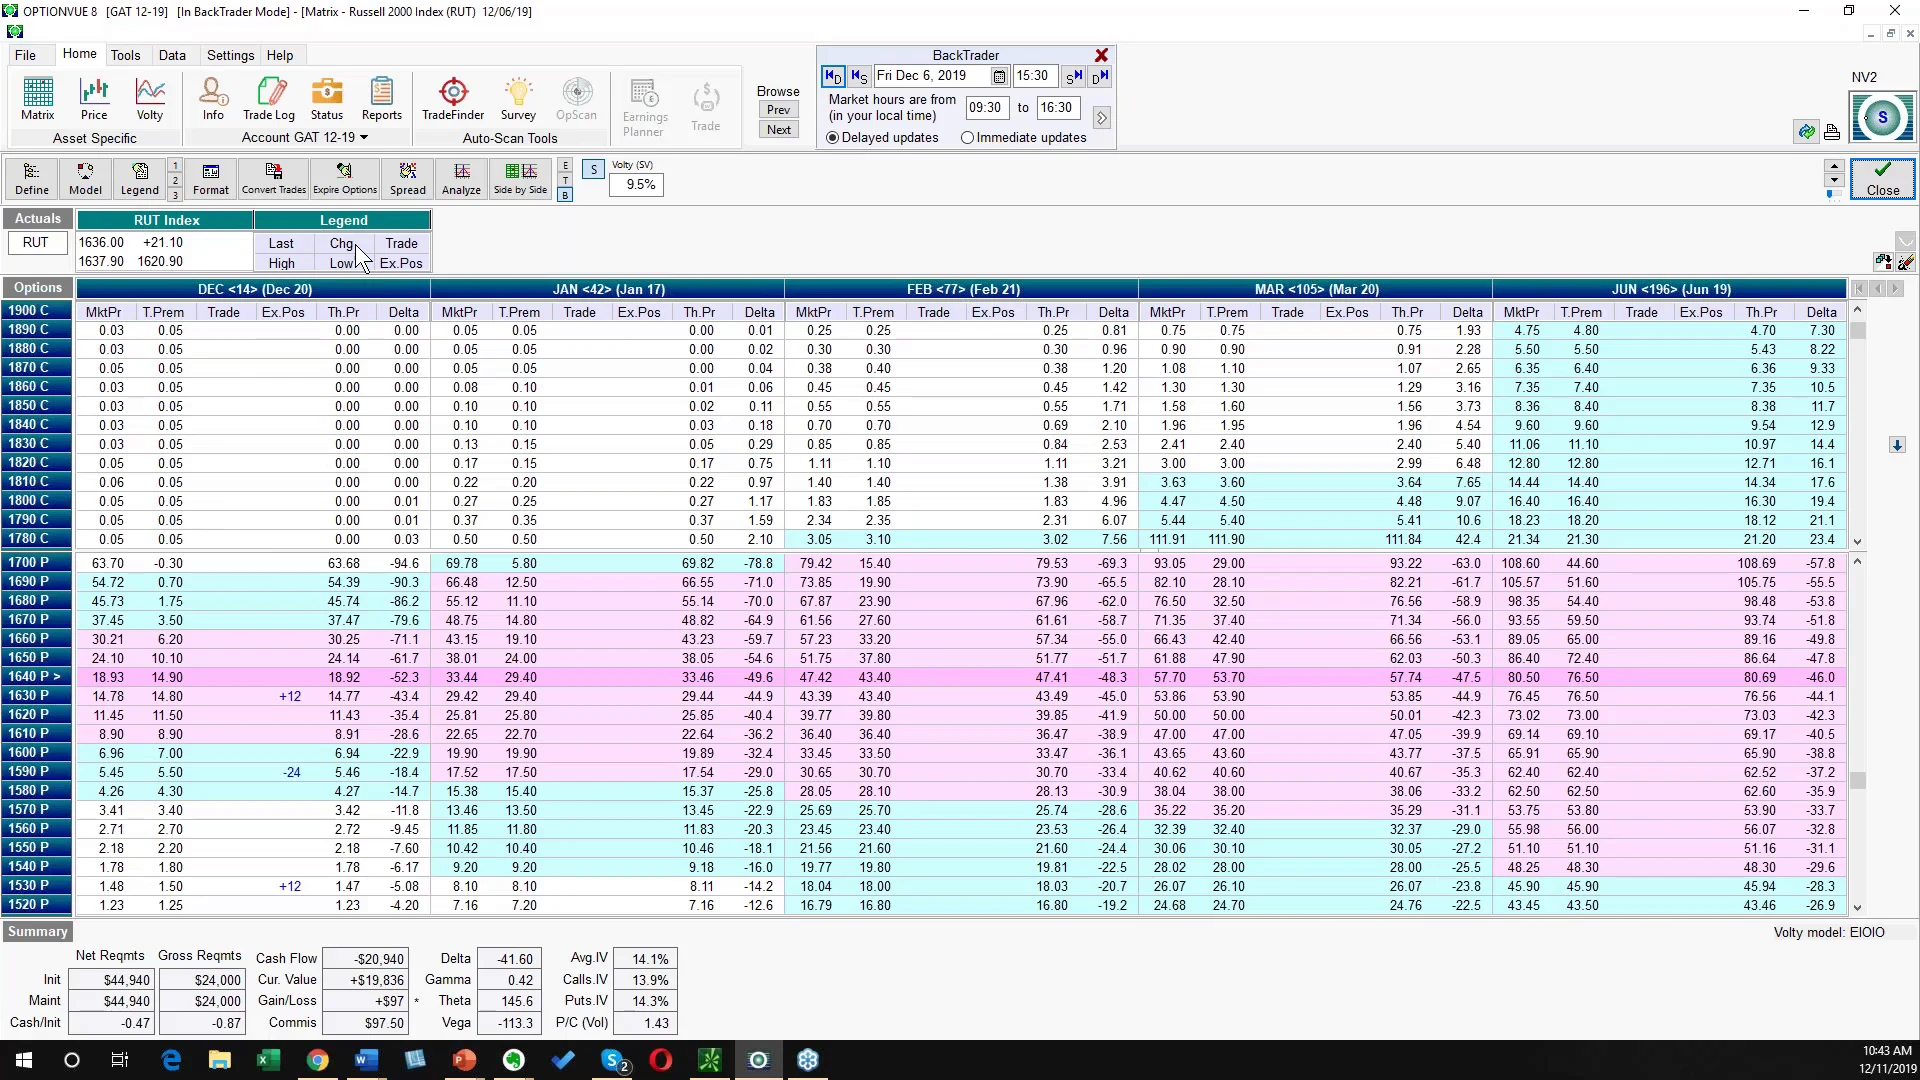This screenshot has width=1920, height=1080.
Task: Adjust the small slider below the stepper
Action: pyautogui.click(x=1834, y=195)
